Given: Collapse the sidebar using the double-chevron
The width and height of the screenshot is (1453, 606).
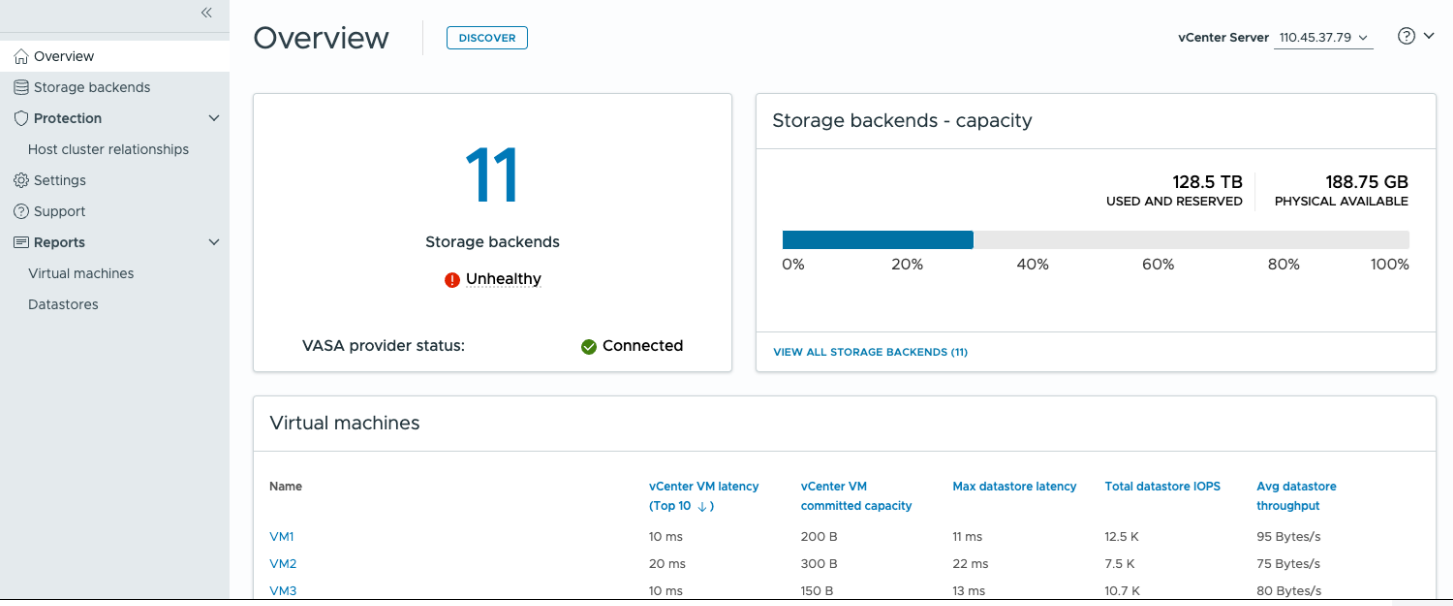Looking at the screenshot, I should click(206, 13).
